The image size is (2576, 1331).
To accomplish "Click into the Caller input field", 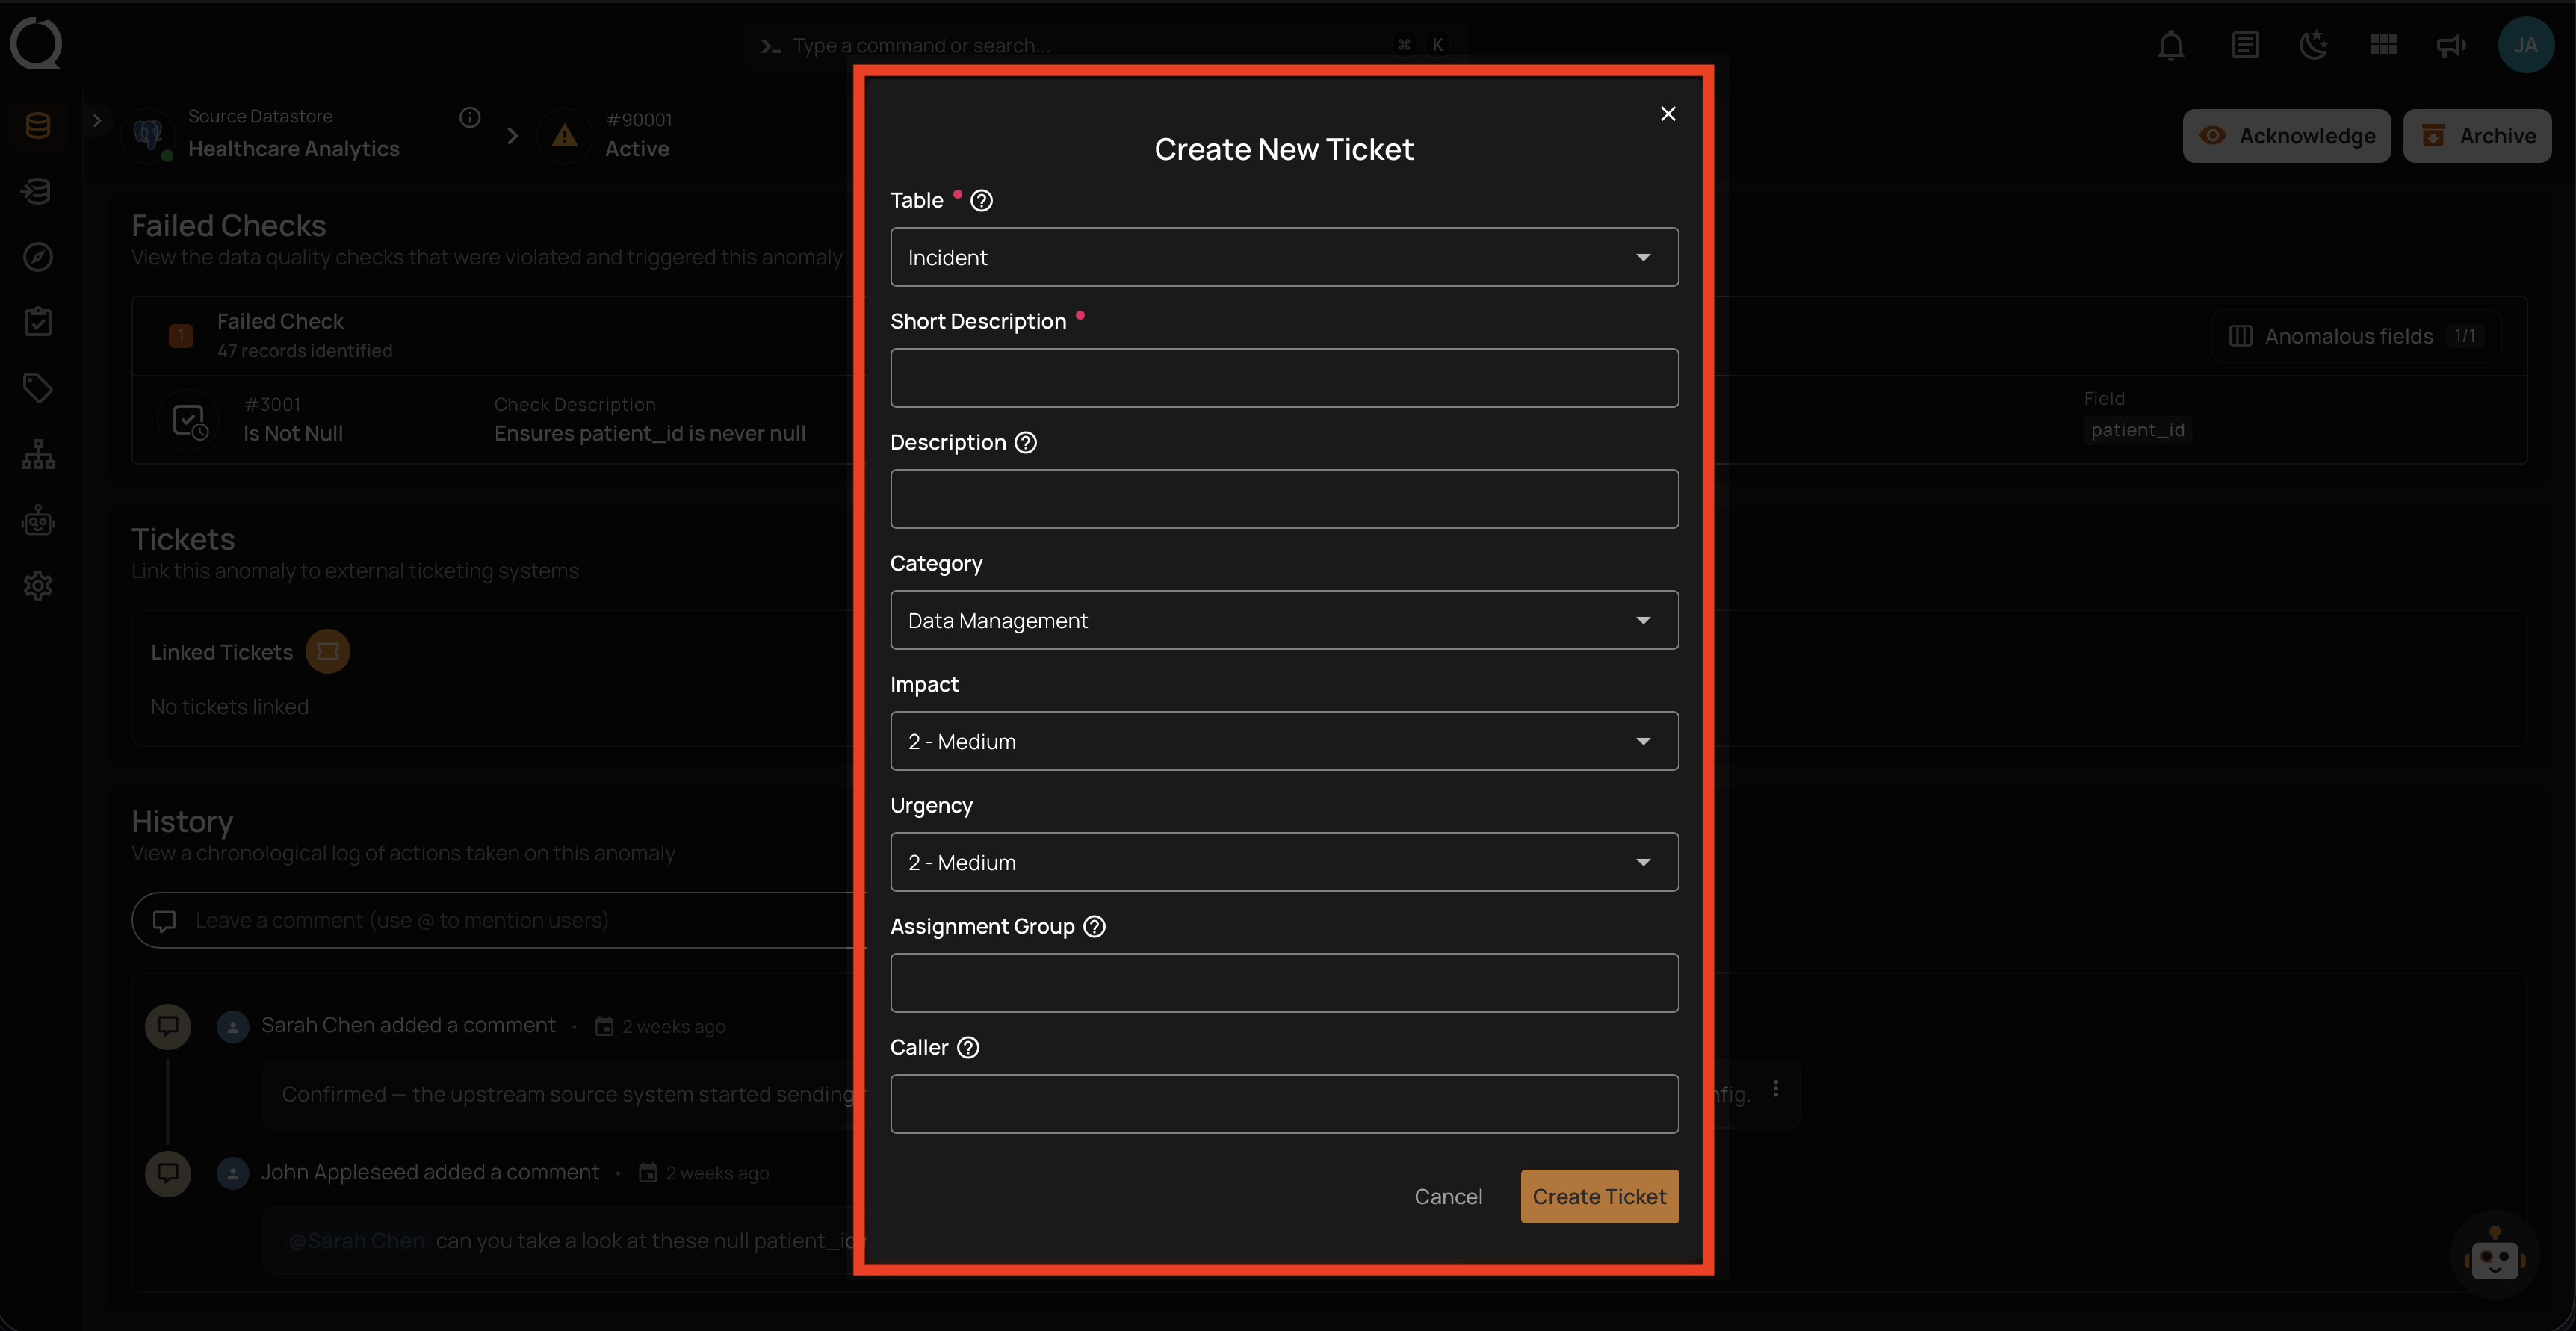I will [x=1284, y=1104].
